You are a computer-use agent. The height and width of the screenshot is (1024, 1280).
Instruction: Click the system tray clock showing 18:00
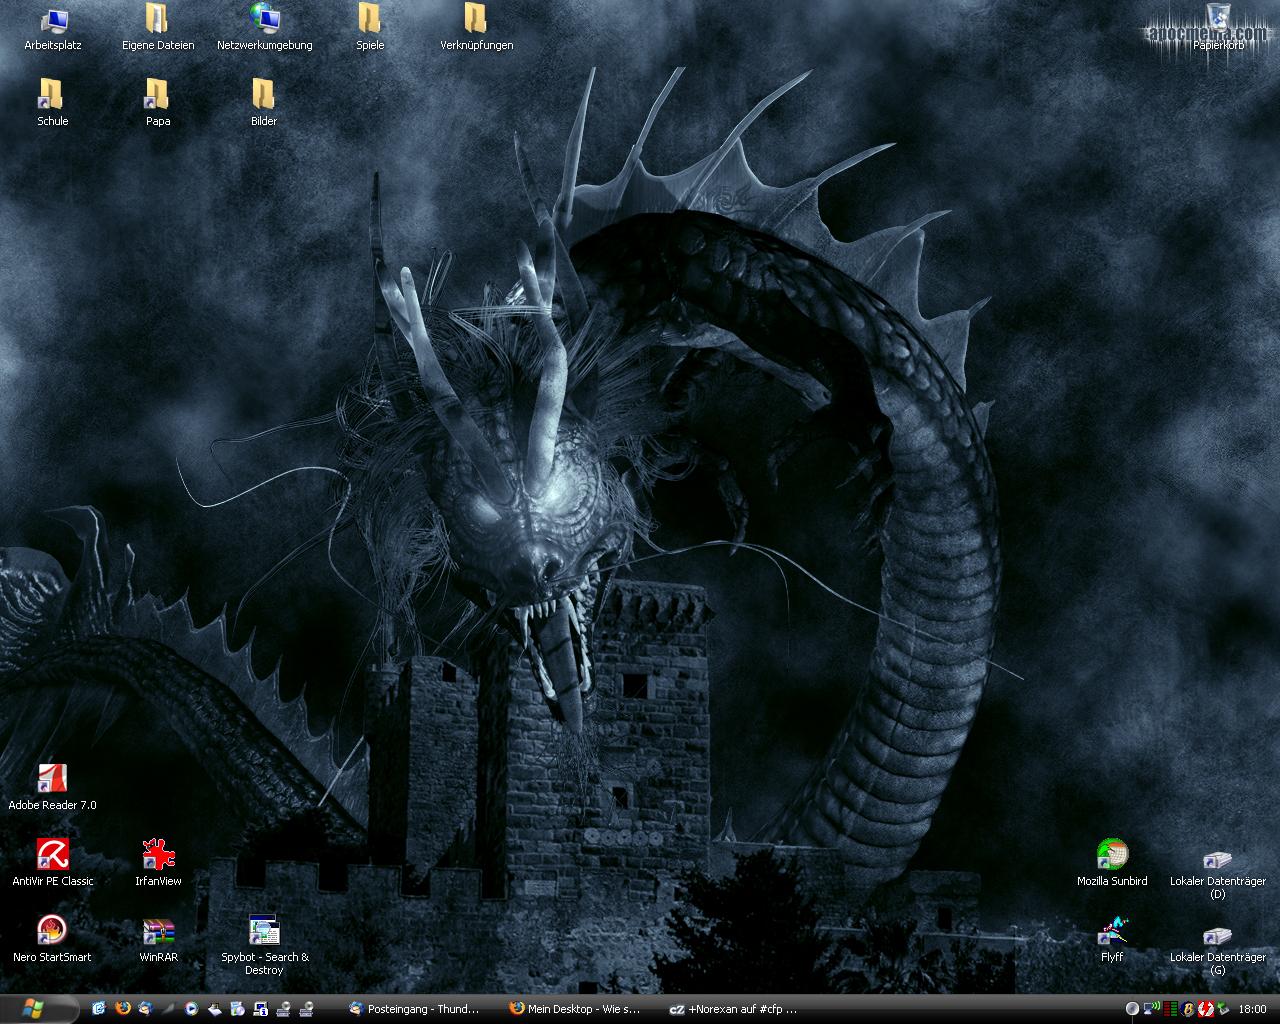[x=1252, y=1010]
